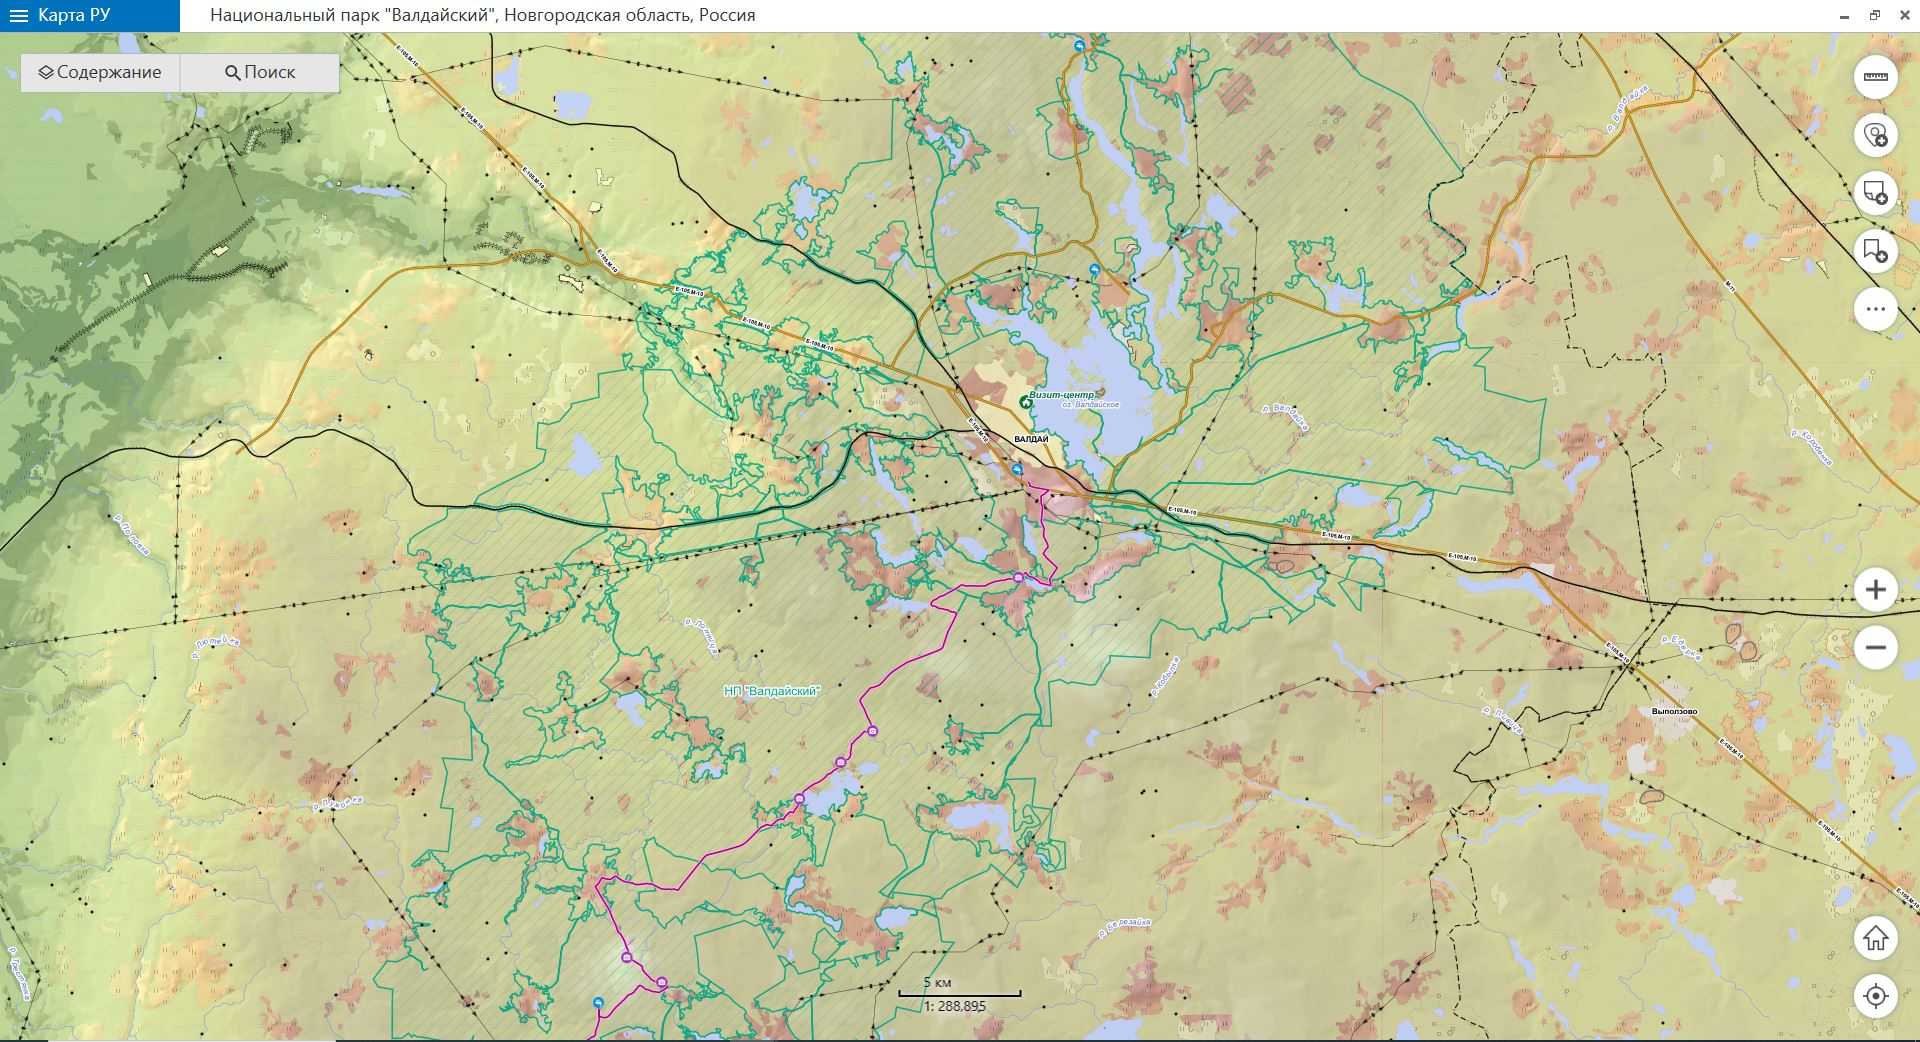1920x1042 pixels.
Task: Return to home map extent
Action: [x=1875, y=938]
